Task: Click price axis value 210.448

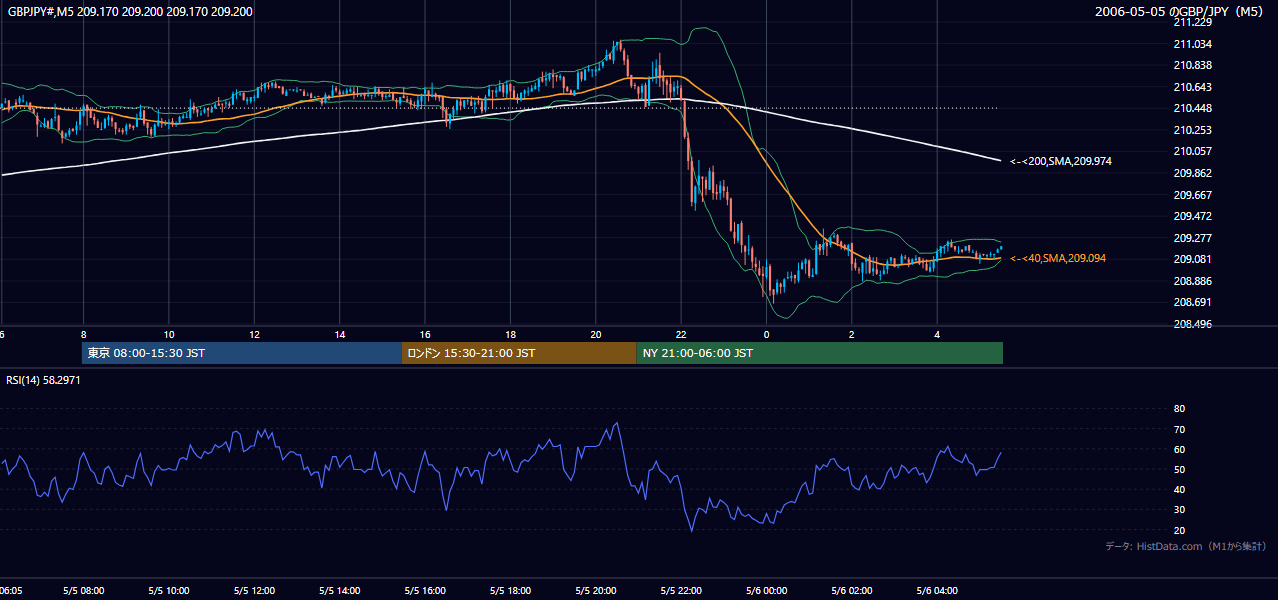Action: point(1191,109)
